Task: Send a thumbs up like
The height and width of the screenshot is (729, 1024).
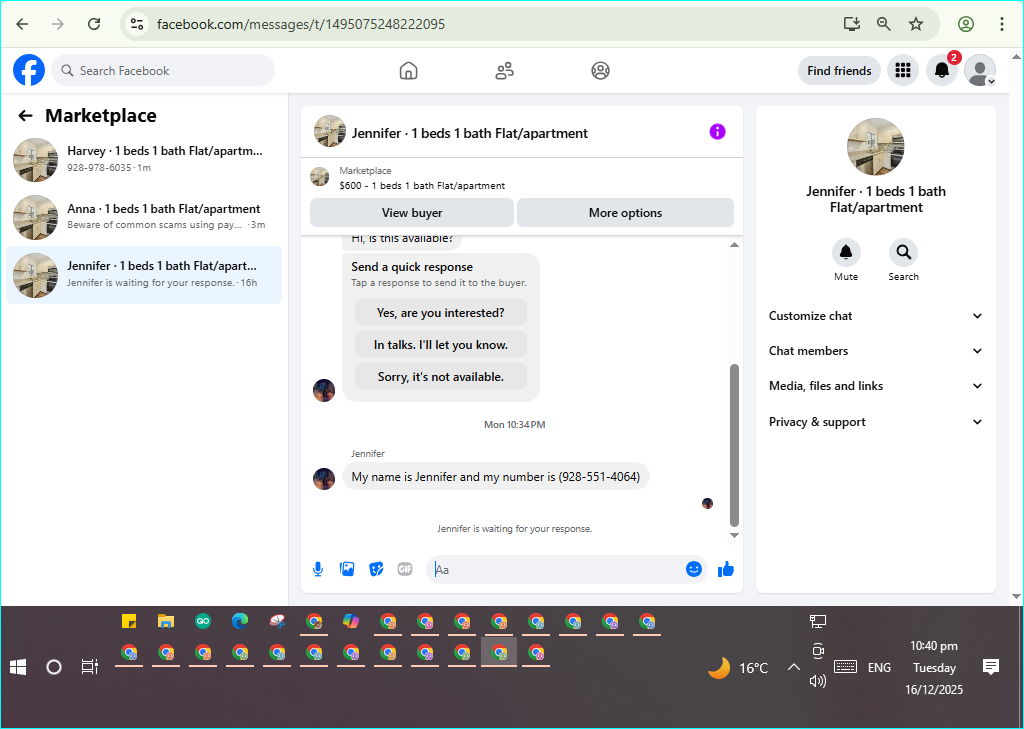Action: tap(726, 570)
